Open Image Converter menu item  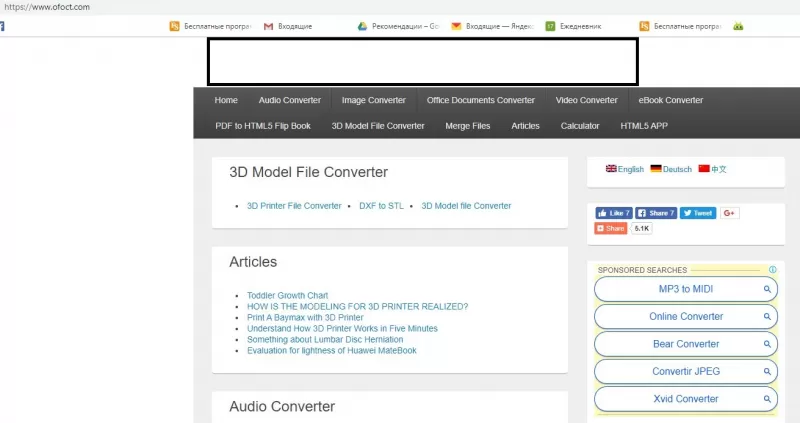(373, 100)
